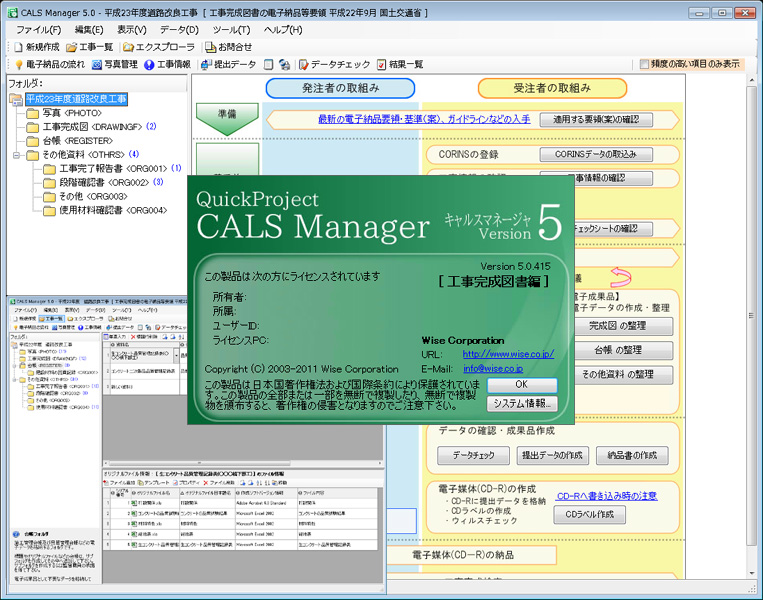Open the 編集(E) menu
Image resolution: width=763 pixels, height=600 pixels.
89,30
